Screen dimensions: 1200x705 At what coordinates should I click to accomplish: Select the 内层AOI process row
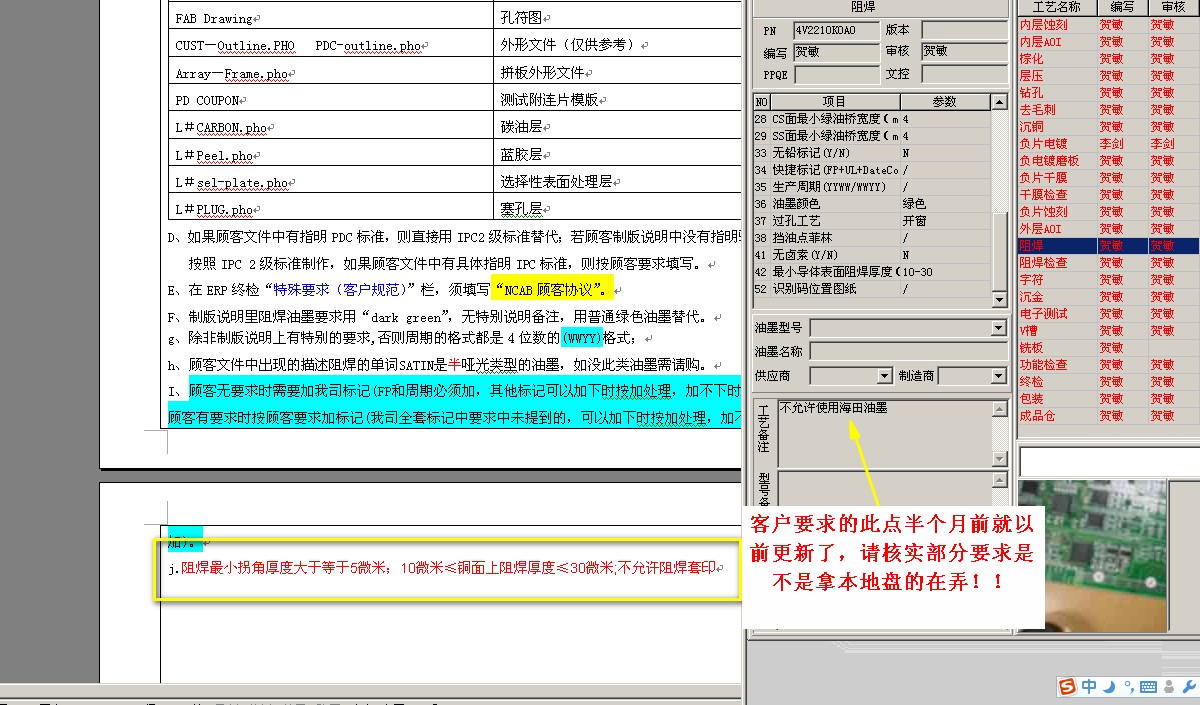pyautogui.click(x=1107, y=41)
